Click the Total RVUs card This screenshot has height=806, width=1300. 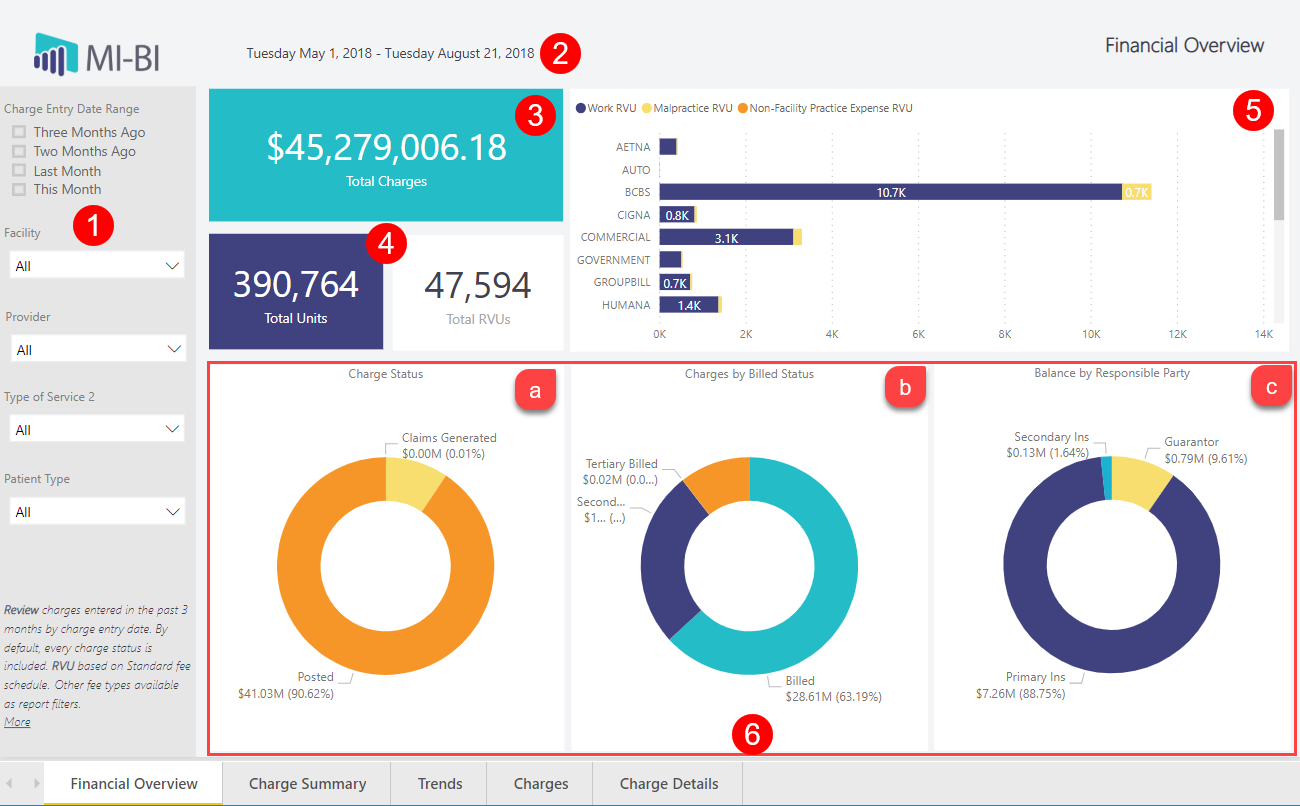pos(478,292)
